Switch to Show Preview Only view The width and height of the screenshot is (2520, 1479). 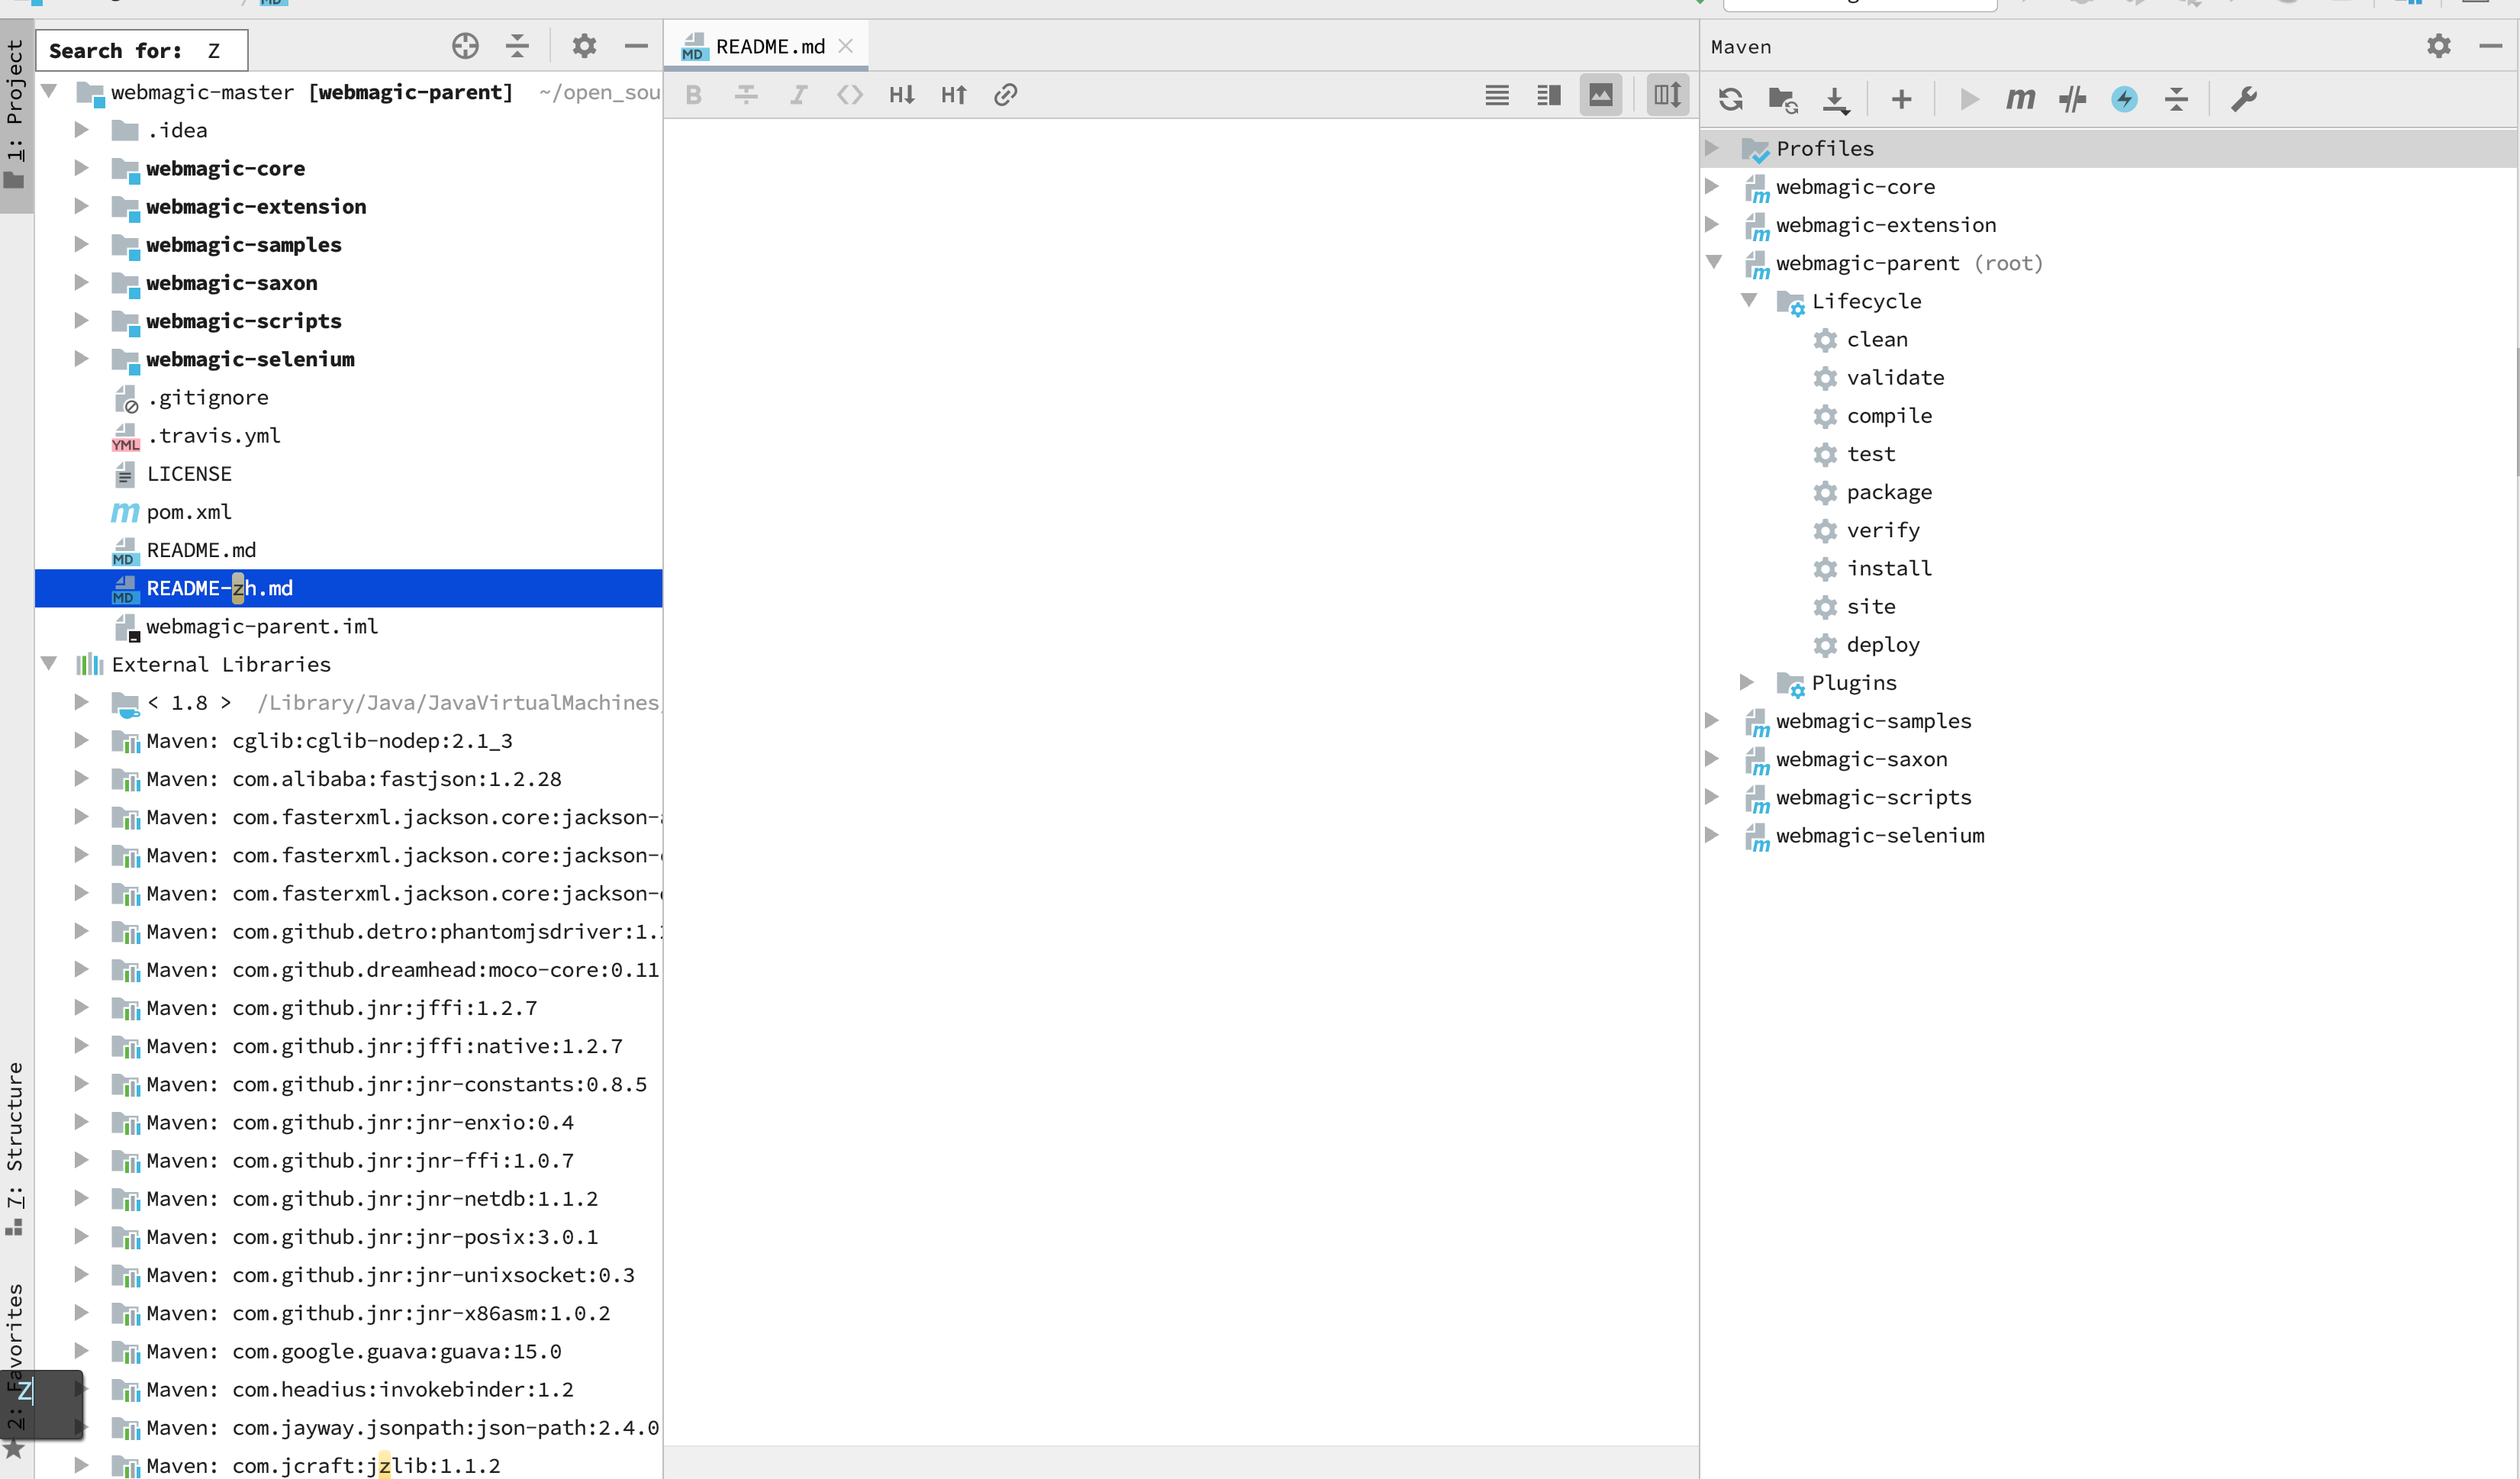pos(1601,95)
